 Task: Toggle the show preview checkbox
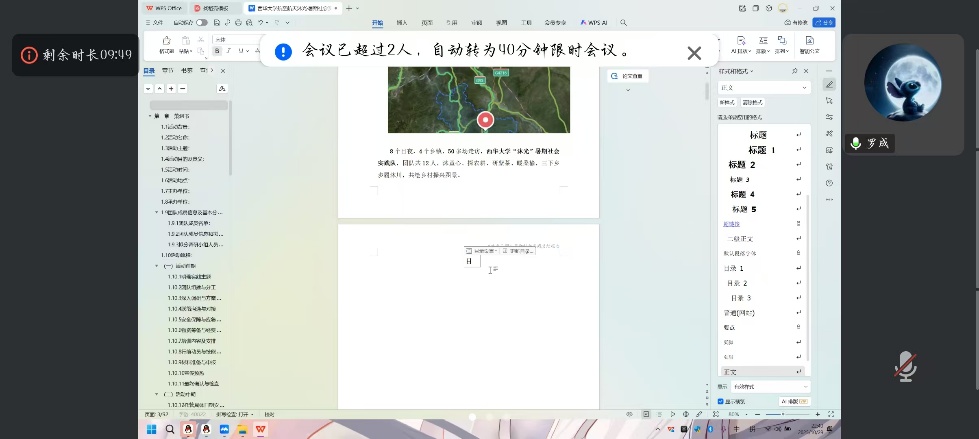pos(722,401)
